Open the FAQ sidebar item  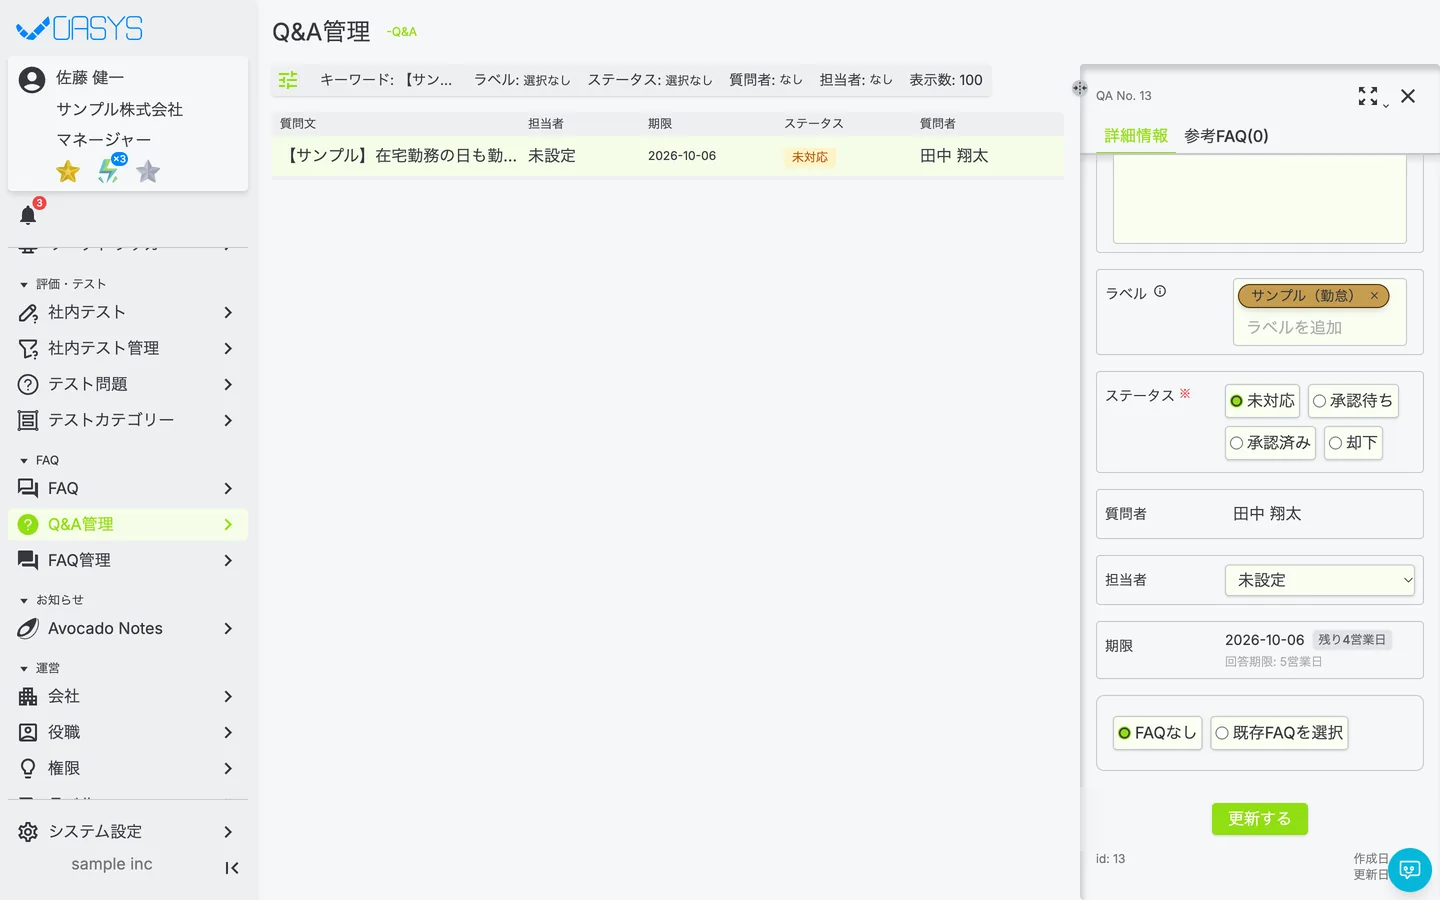[x=128, y=488]
